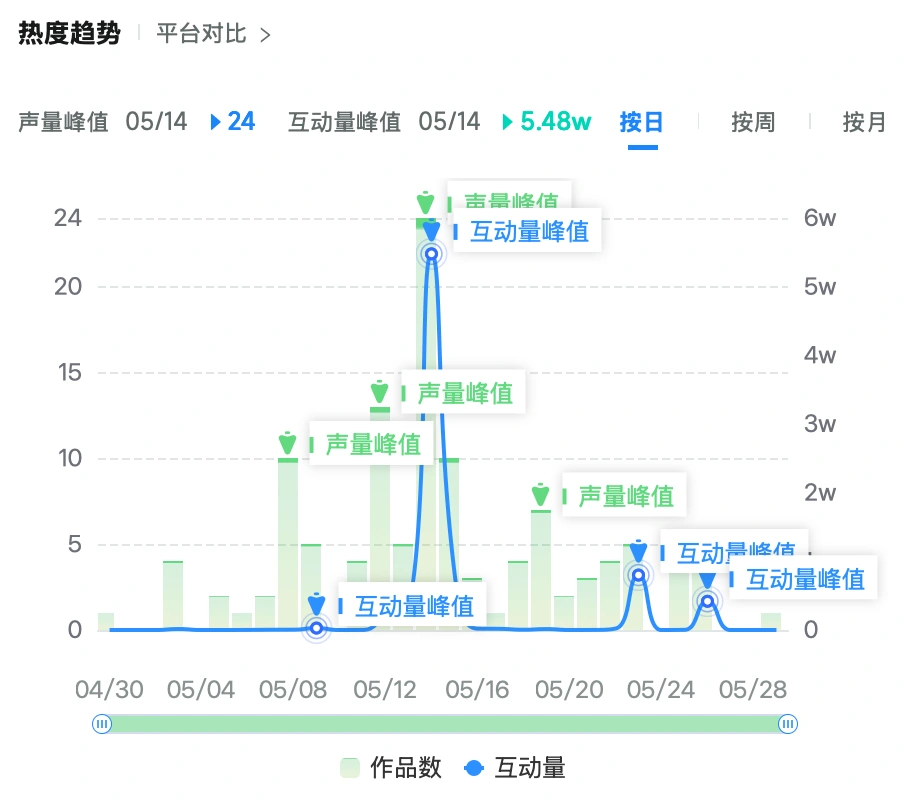Toggle the 作品数 legend series

point(391,768)
